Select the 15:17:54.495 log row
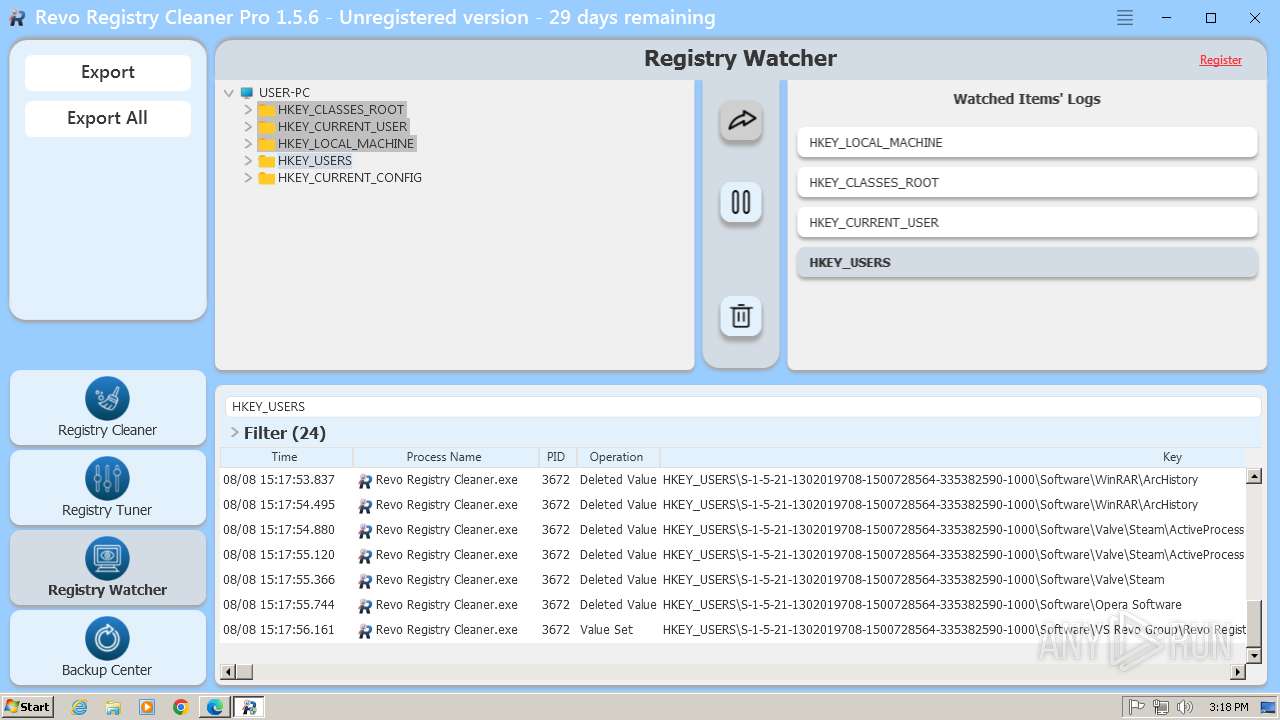The image size is (1280, 720). 733,505
